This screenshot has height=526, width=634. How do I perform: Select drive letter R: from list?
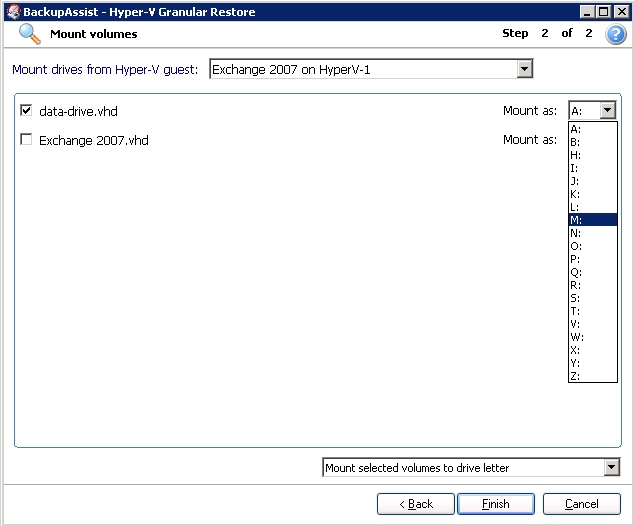point(593,285)
